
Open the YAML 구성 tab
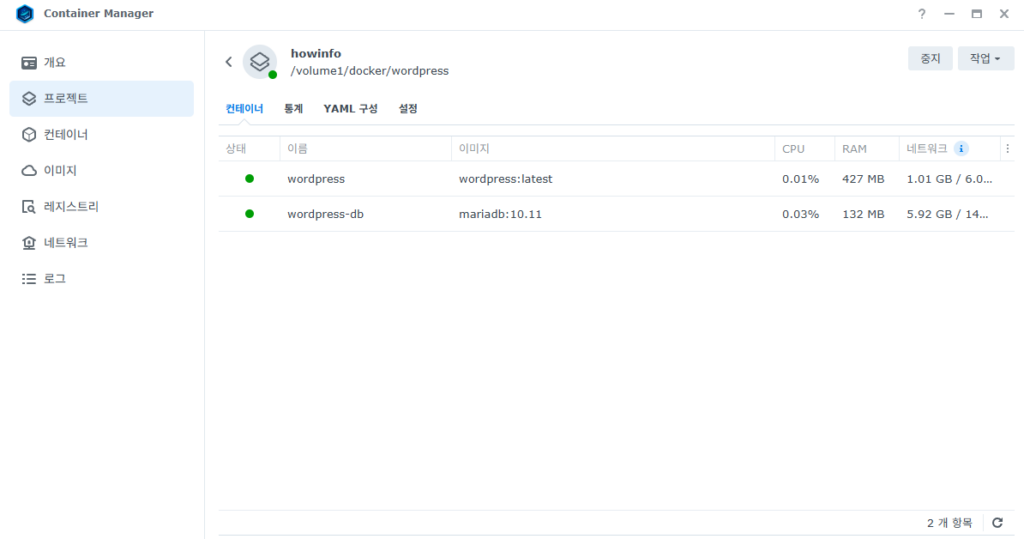point(350,109)
